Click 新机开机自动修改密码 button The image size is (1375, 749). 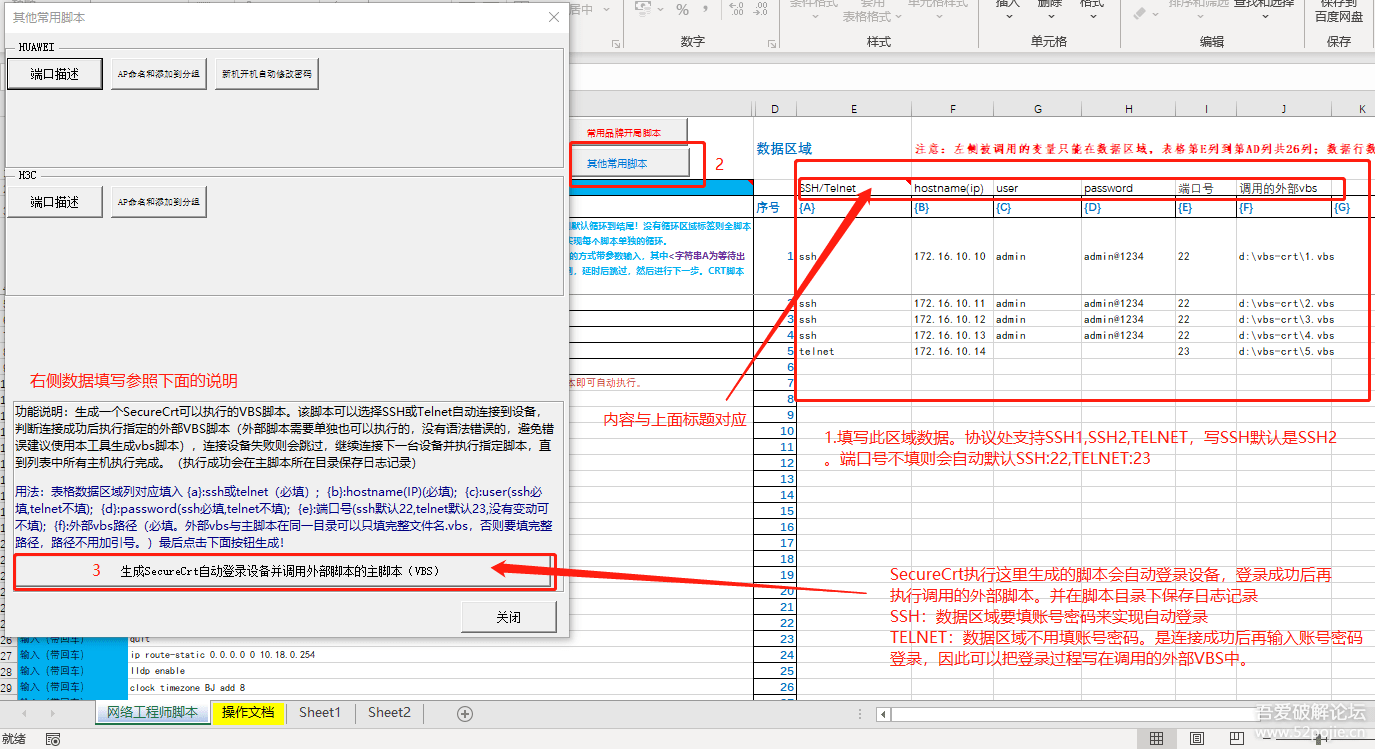[x=266, y=74]
